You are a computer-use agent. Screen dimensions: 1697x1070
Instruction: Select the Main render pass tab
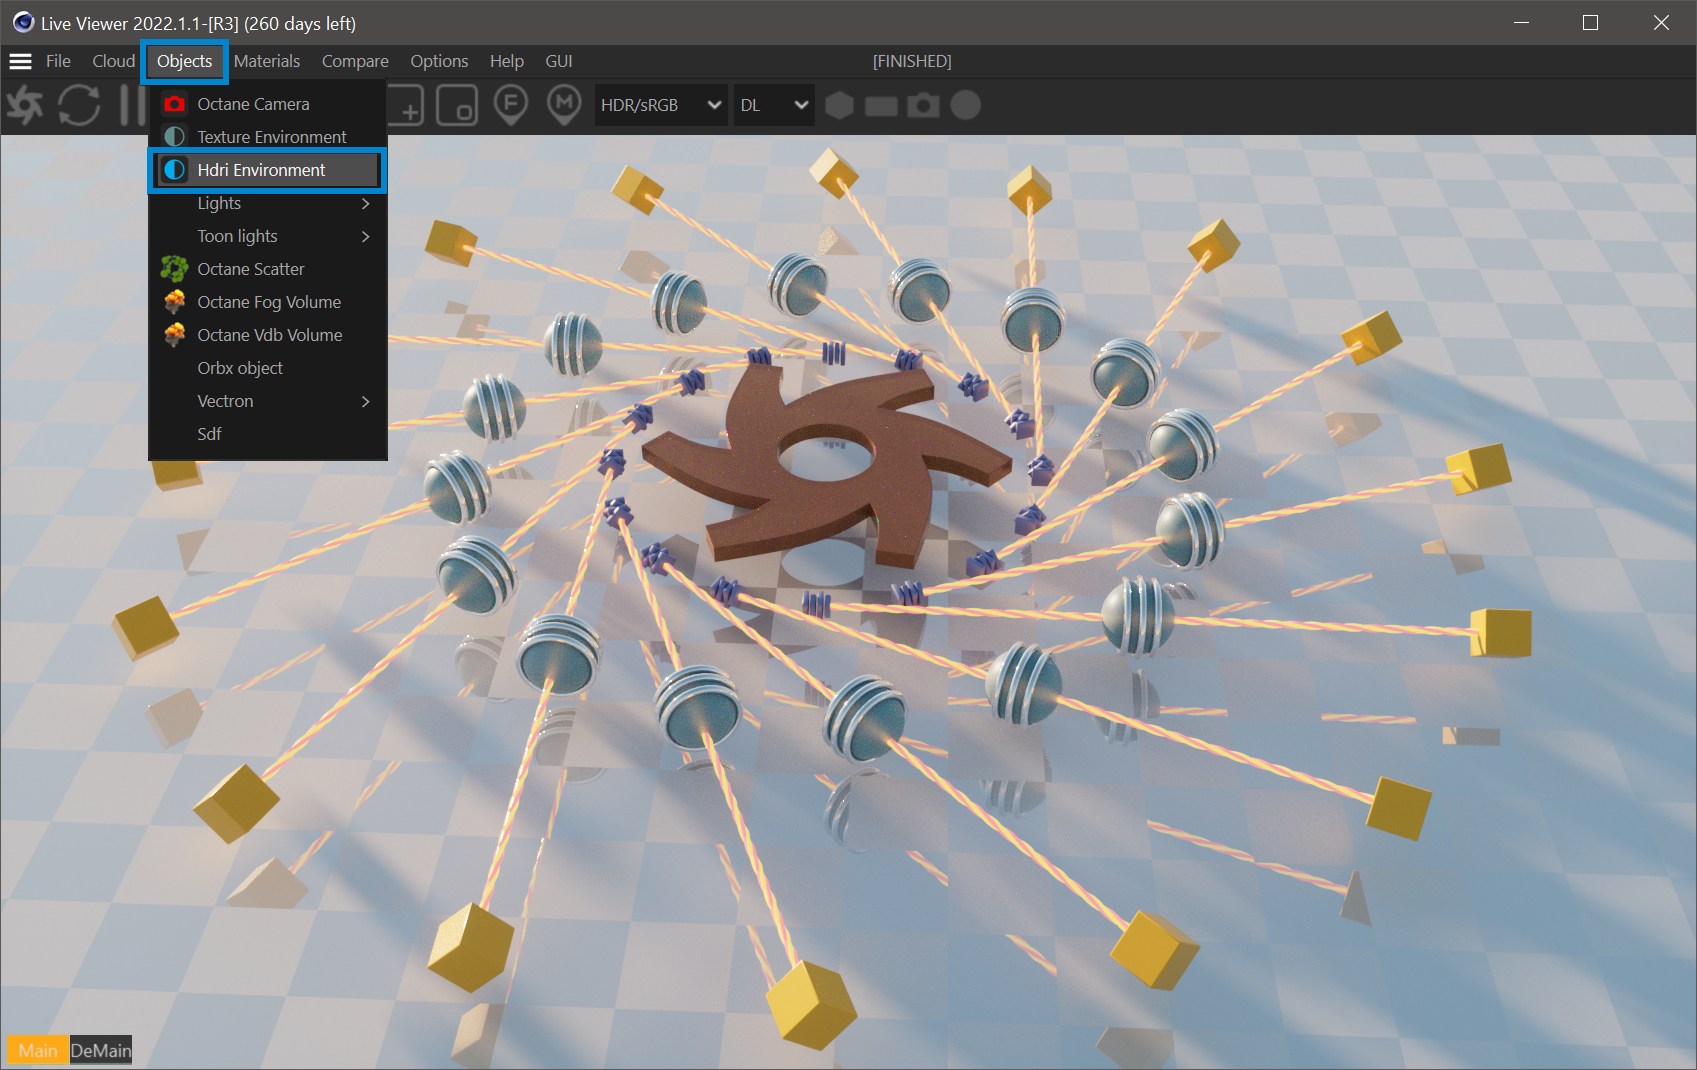pos(38,1050)
